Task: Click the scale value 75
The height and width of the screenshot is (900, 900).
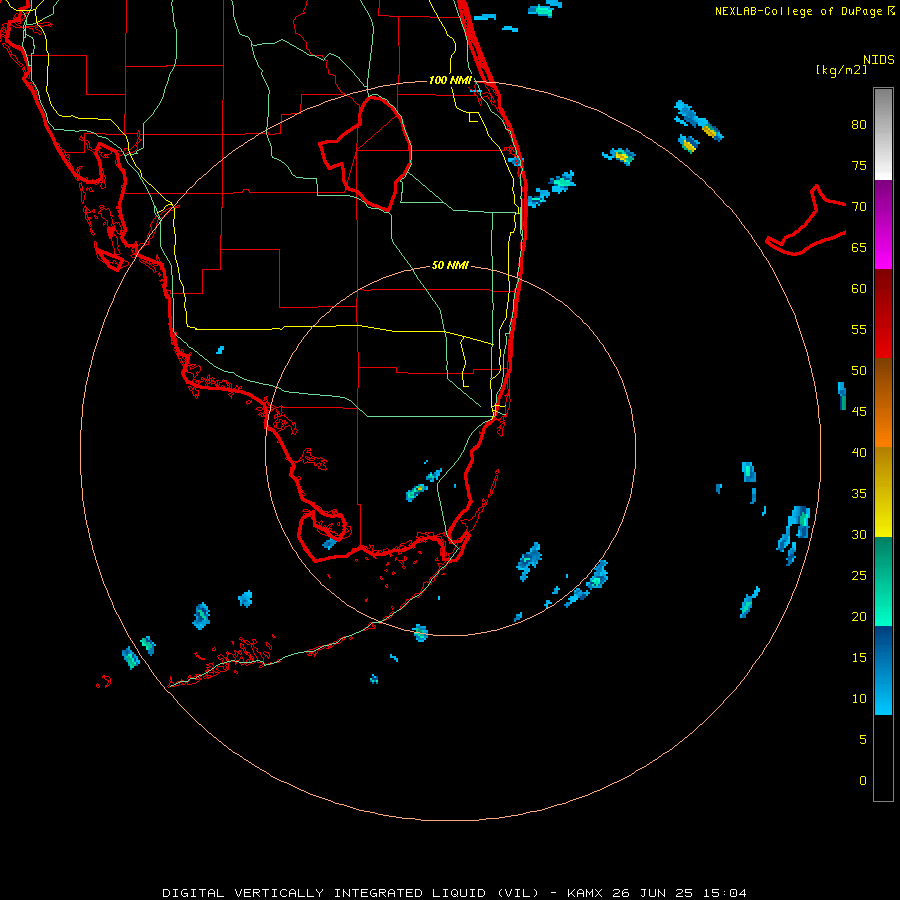Action: [x=859, y=166]
